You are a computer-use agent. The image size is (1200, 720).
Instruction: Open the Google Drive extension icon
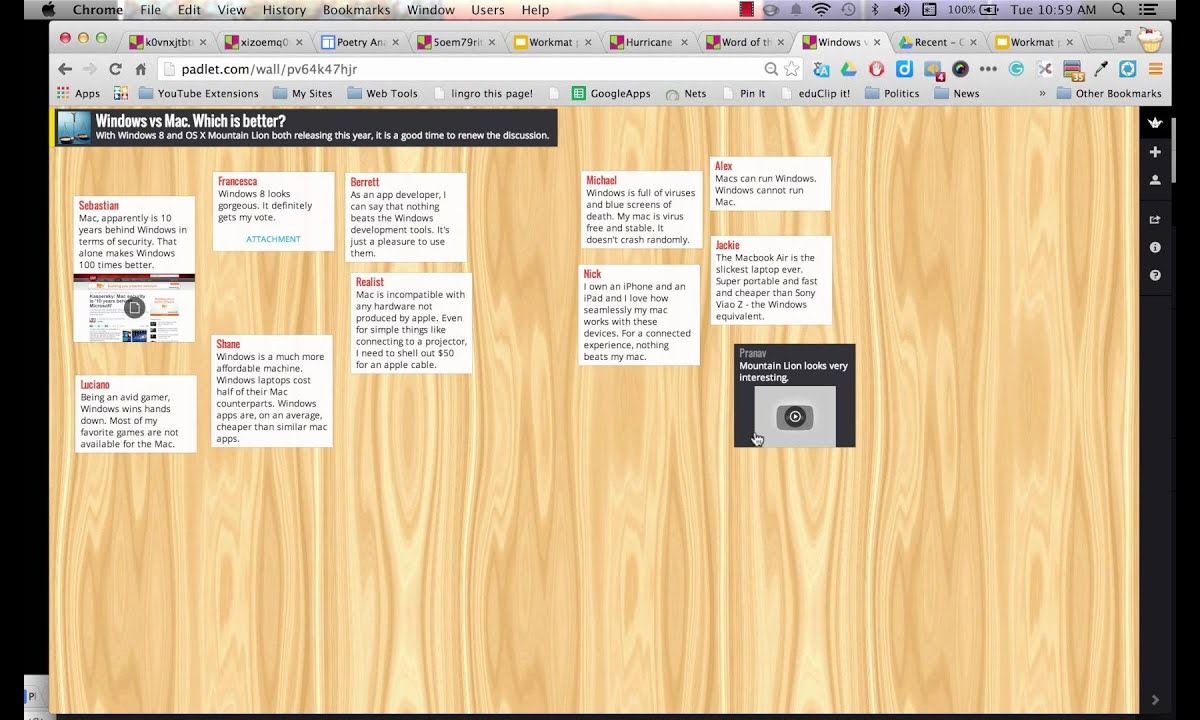click(x=848, y=69)
